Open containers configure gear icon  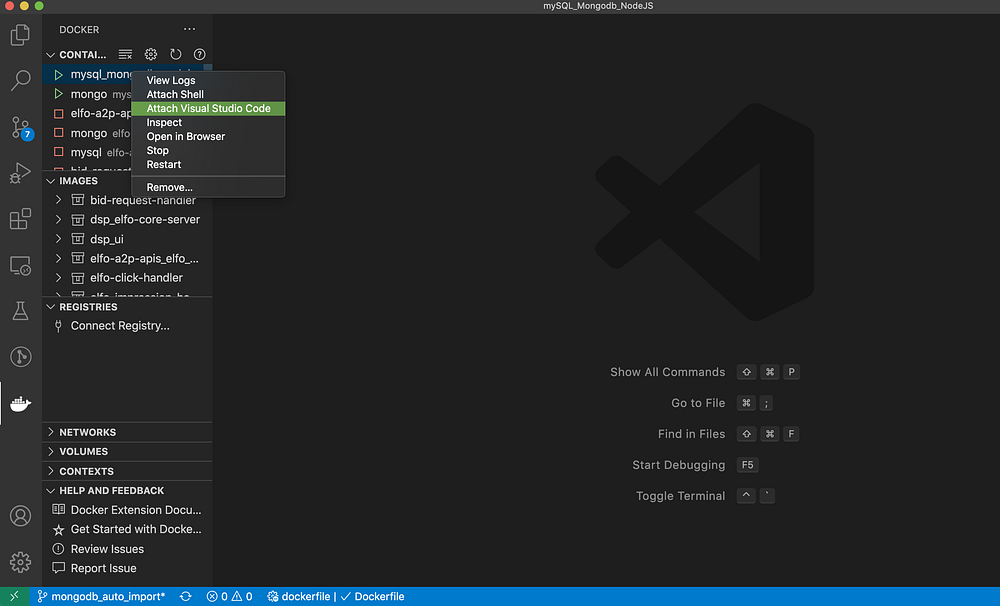pyautogui.click(x=151, y=54)
